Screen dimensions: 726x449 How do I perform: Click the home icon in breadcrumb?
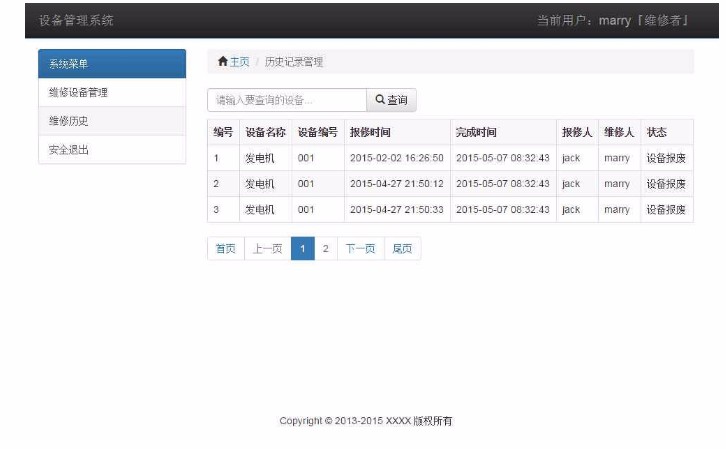click(x=222, y=61)
